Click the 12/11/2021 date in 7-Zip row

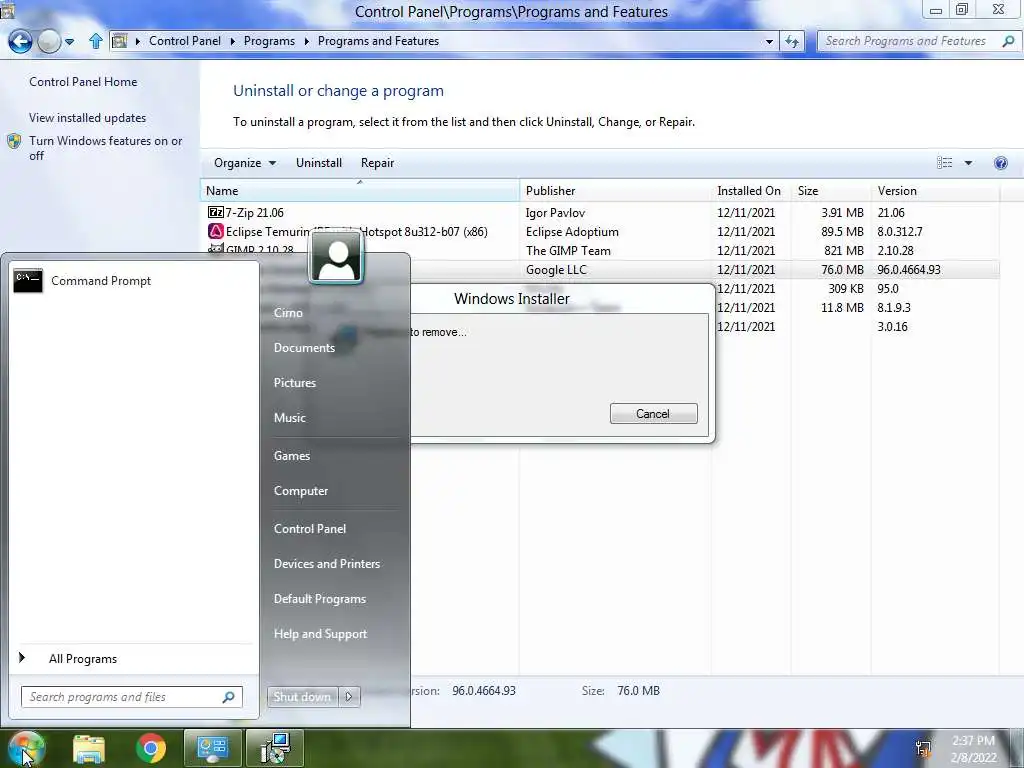pyautogui.click(x=746, y=213)
